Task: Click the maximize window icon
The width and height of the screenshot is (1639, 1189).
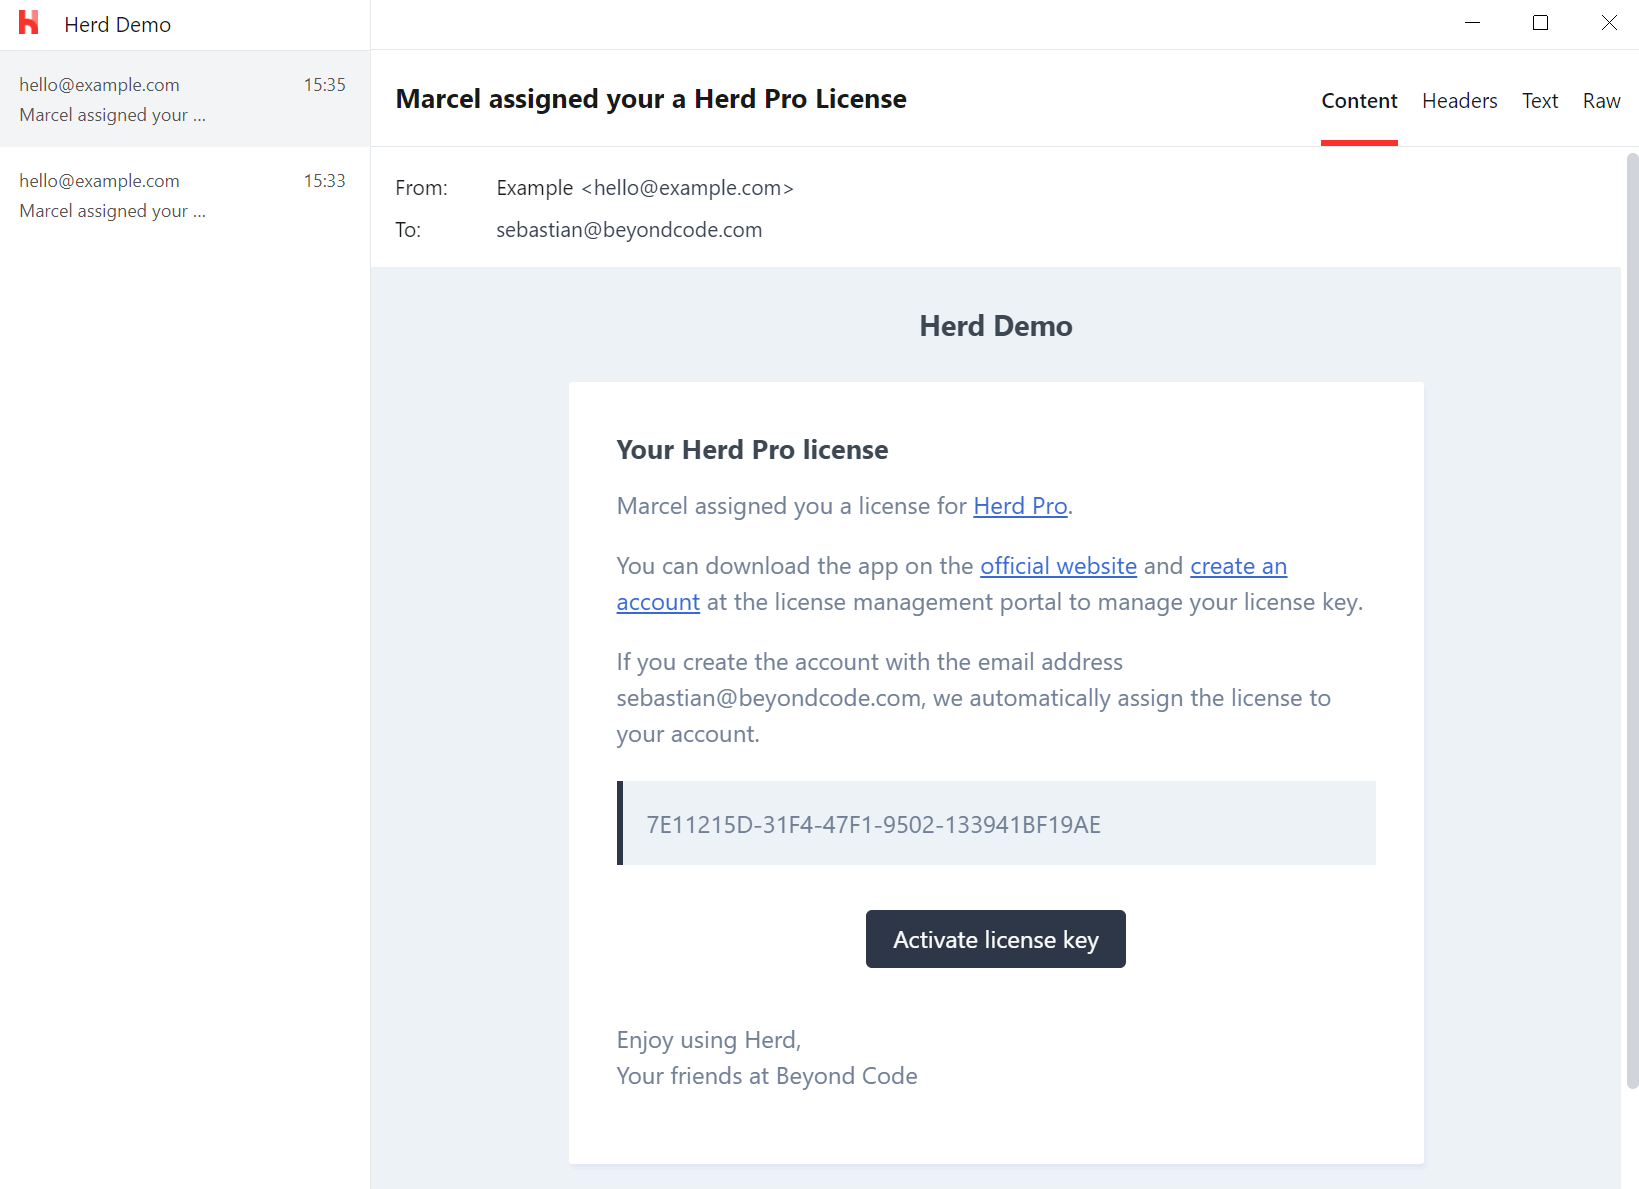Action: (x=1539, y=22)
